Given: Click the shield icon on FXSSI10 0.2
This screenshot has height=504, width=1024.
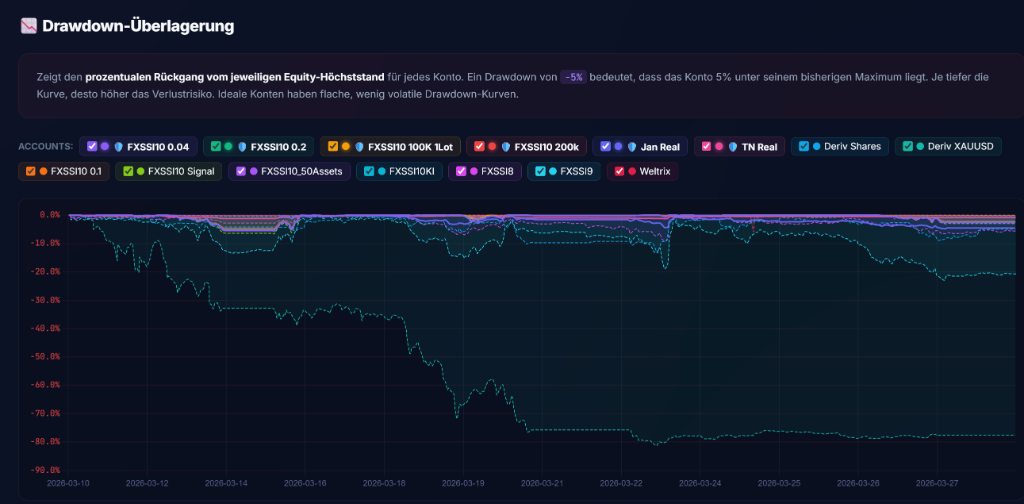Looking at the screenshot, I should [241, 146].
